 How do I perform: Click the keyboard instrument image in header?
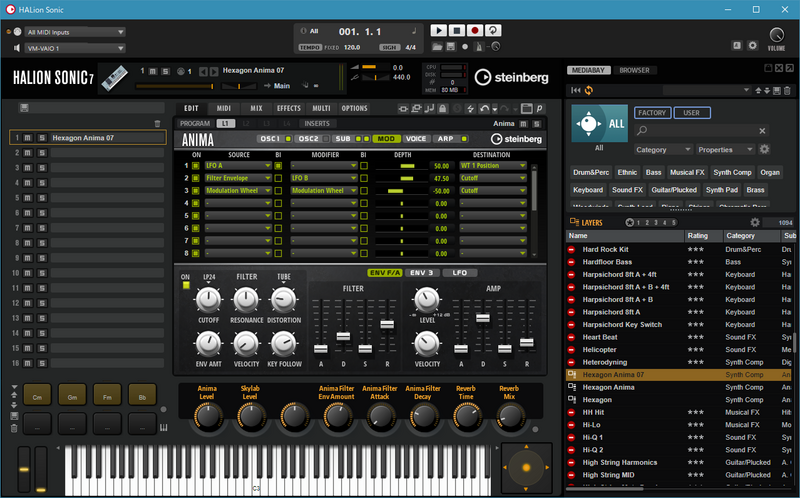pos(115,78)
